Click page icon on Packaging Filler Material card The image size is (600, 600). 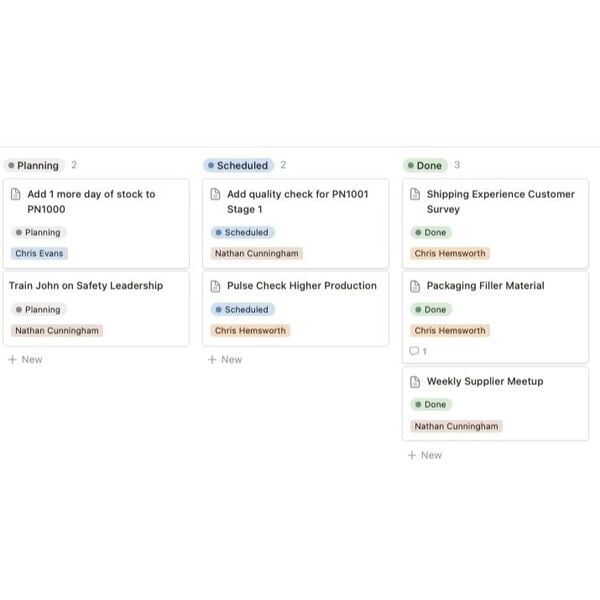[x=416, y=286]
